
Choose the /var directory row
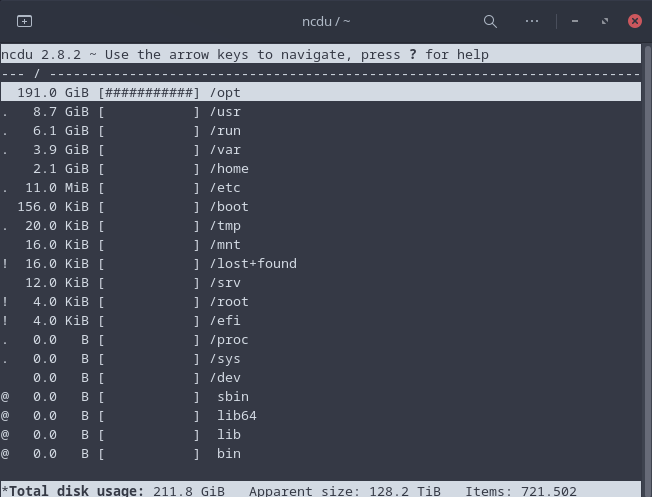[x=225, y=150]
